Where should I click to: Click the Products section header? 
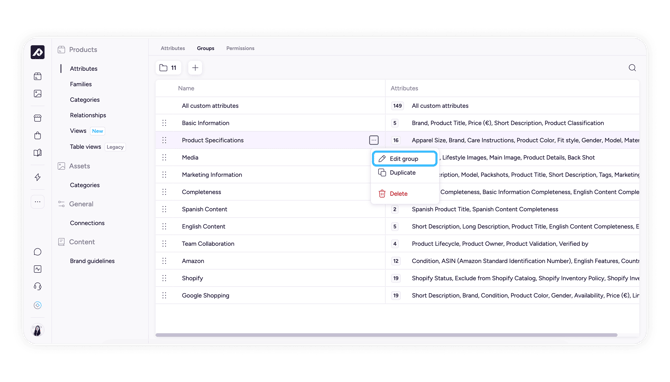click(x=77, y=50)
